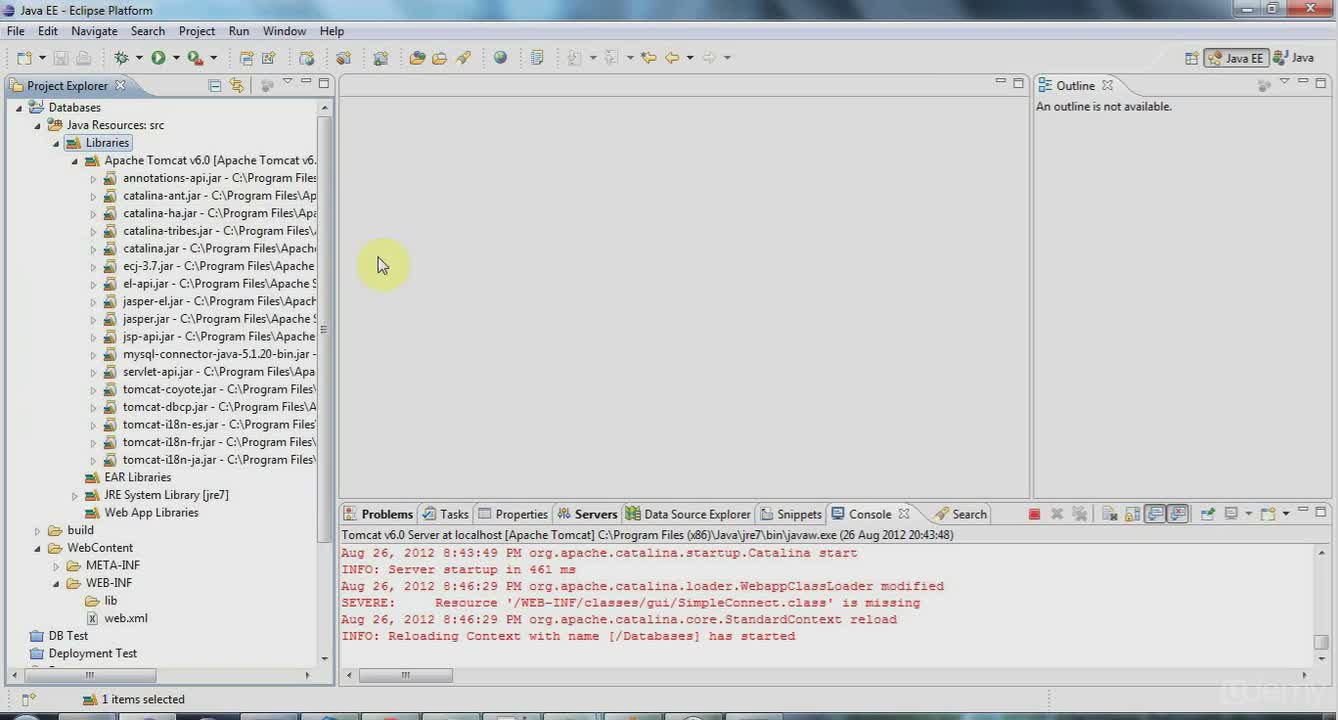Image resolution: width=1338 pixels, height=720 pixels.
Task: Open Project Explorer view menu triangle
Action: point(287,82)
